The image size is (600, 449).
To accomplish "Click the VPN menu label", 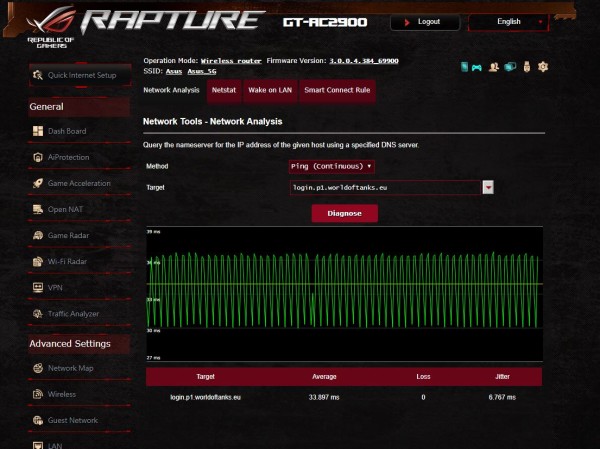I will pyautogui.click(x=55, y=288).
